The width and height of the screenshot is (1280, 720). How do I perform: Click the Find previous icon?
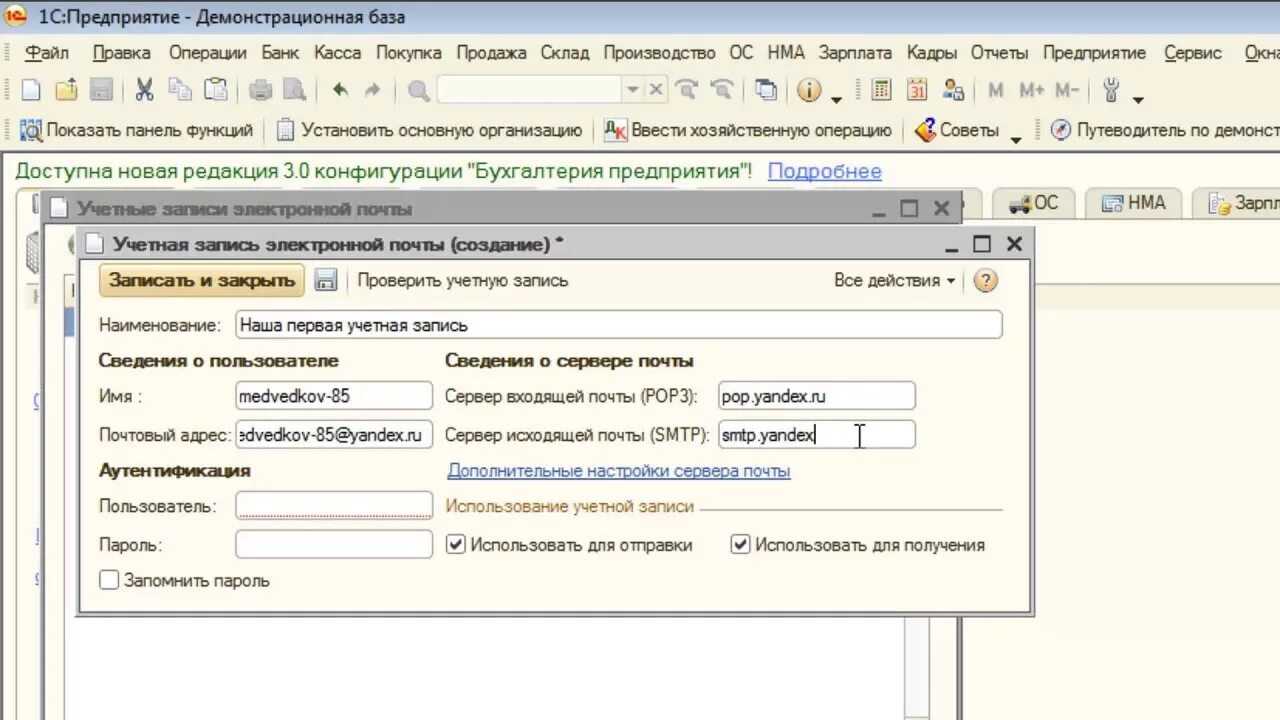pyautogui.click(x=721, y=91)
